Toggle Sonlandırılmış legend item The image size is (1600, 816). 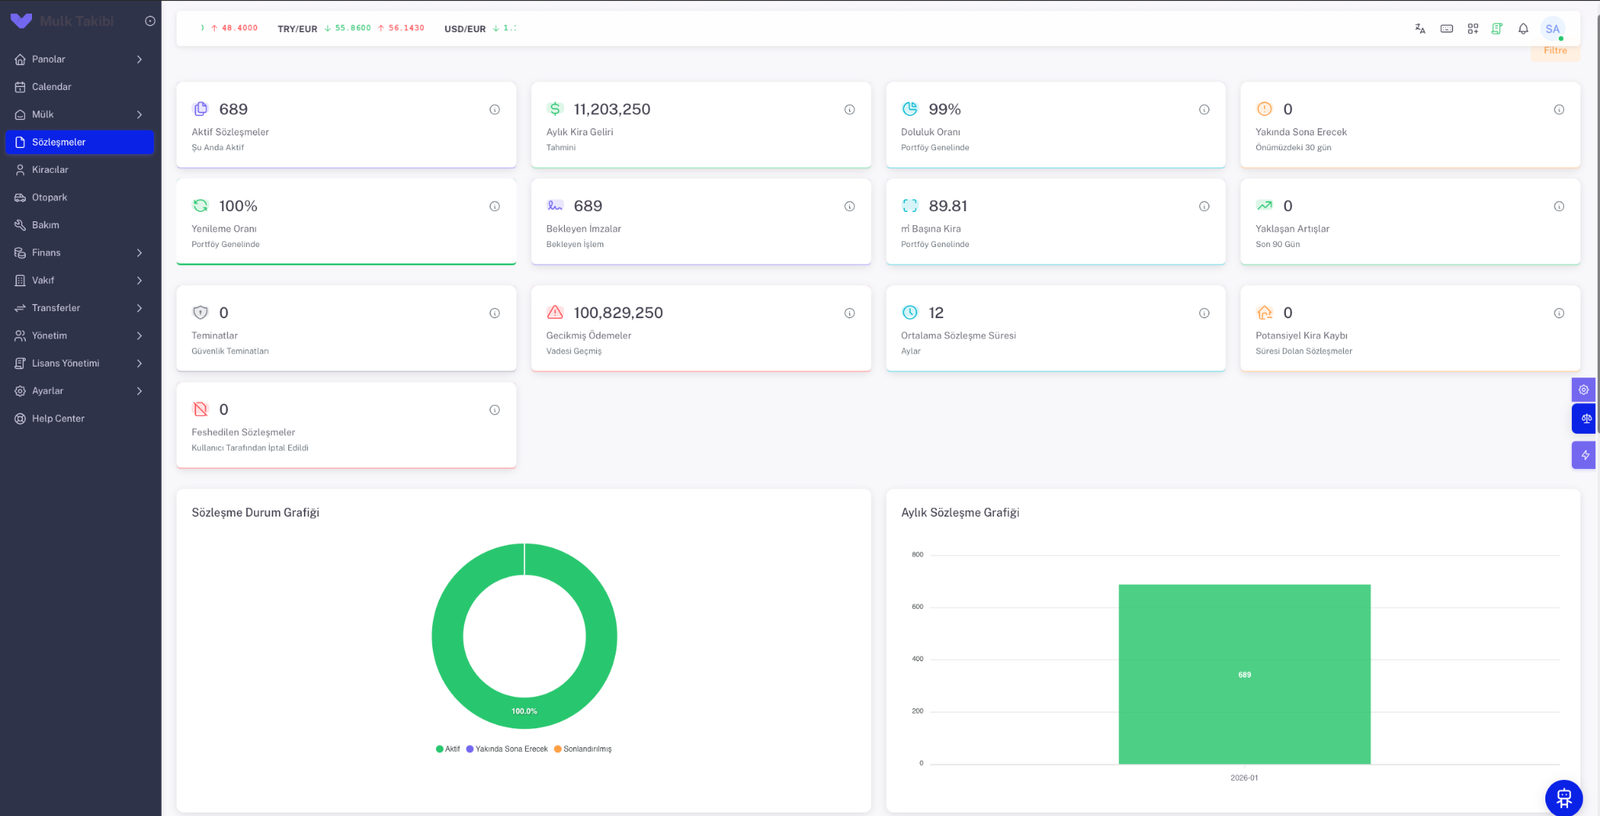(583, 749)
